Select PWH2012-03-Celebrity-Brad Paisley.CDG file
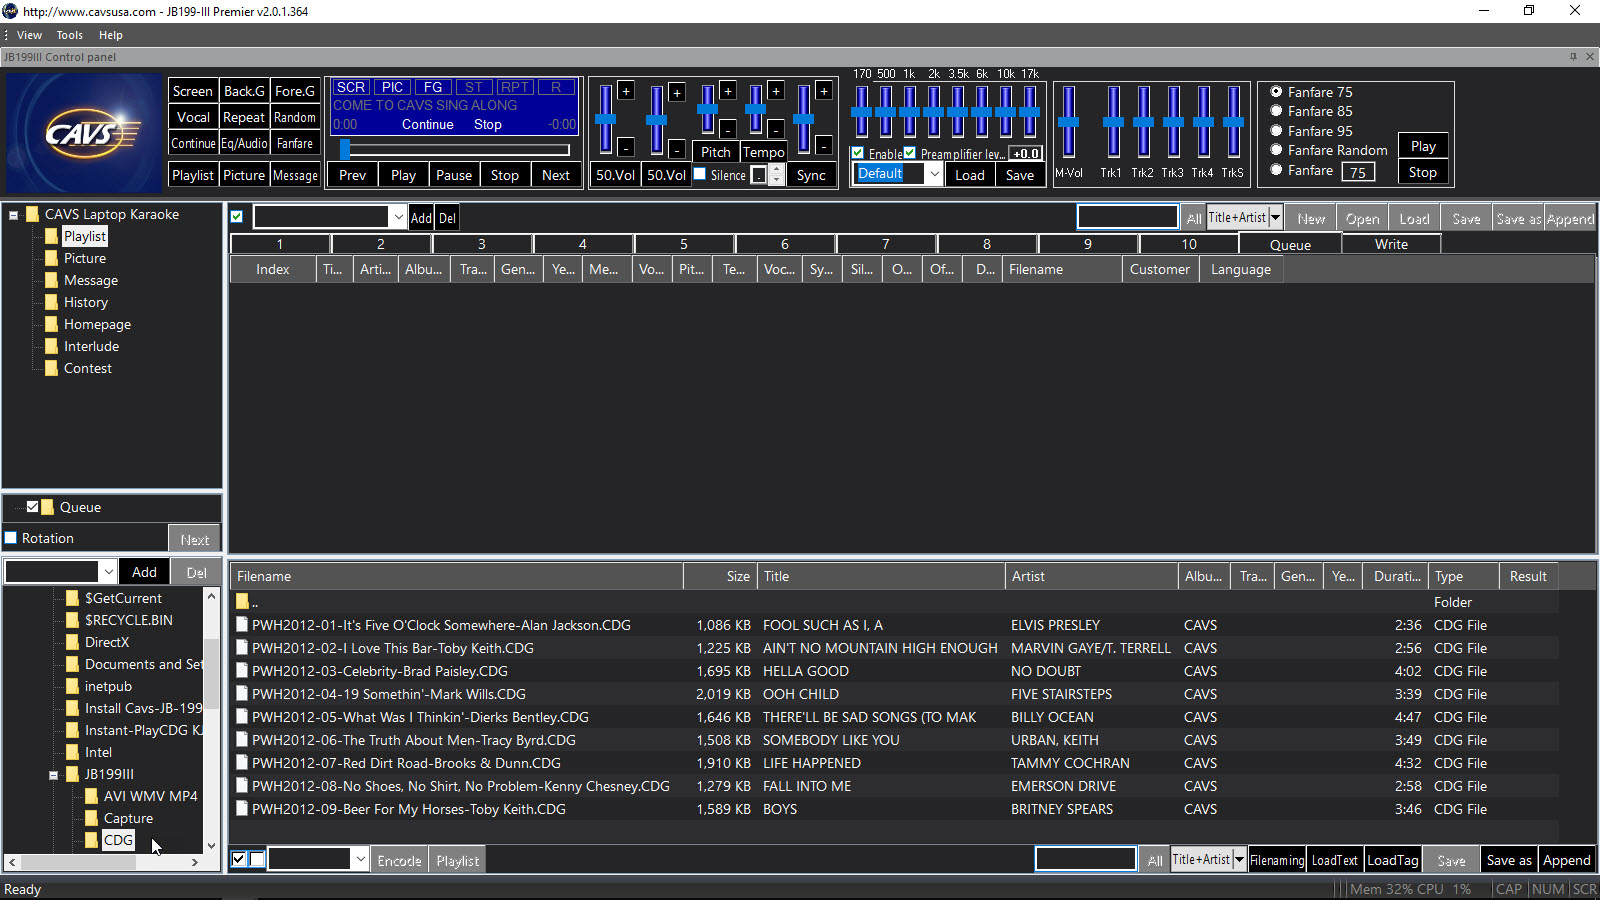 (380, 671)
